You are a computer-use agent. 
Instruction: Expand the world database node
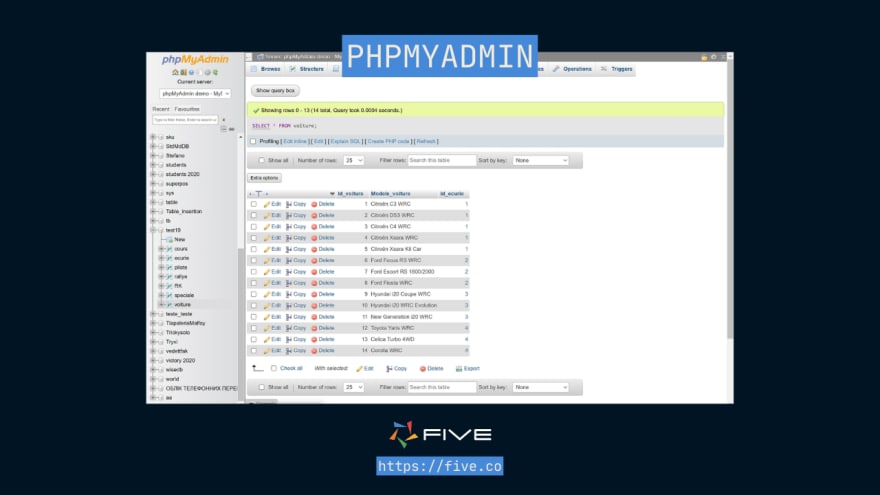[153, 379]
